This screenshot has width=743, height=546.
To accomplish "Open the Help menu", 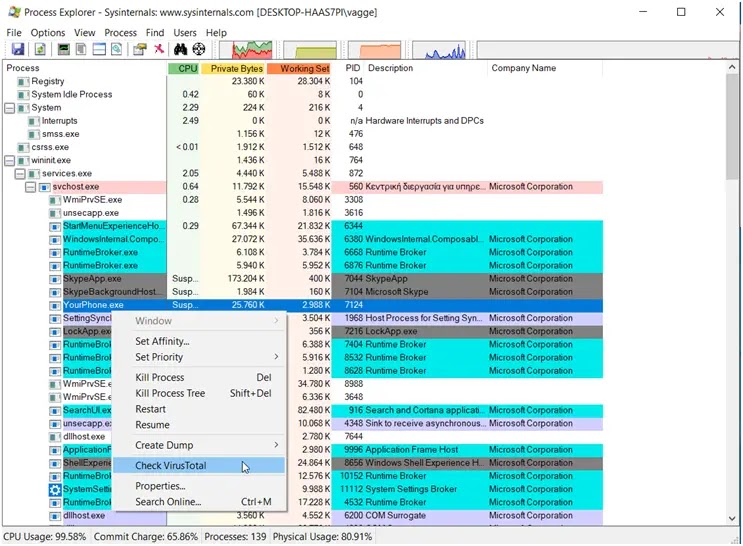I will tap(216, 33).
